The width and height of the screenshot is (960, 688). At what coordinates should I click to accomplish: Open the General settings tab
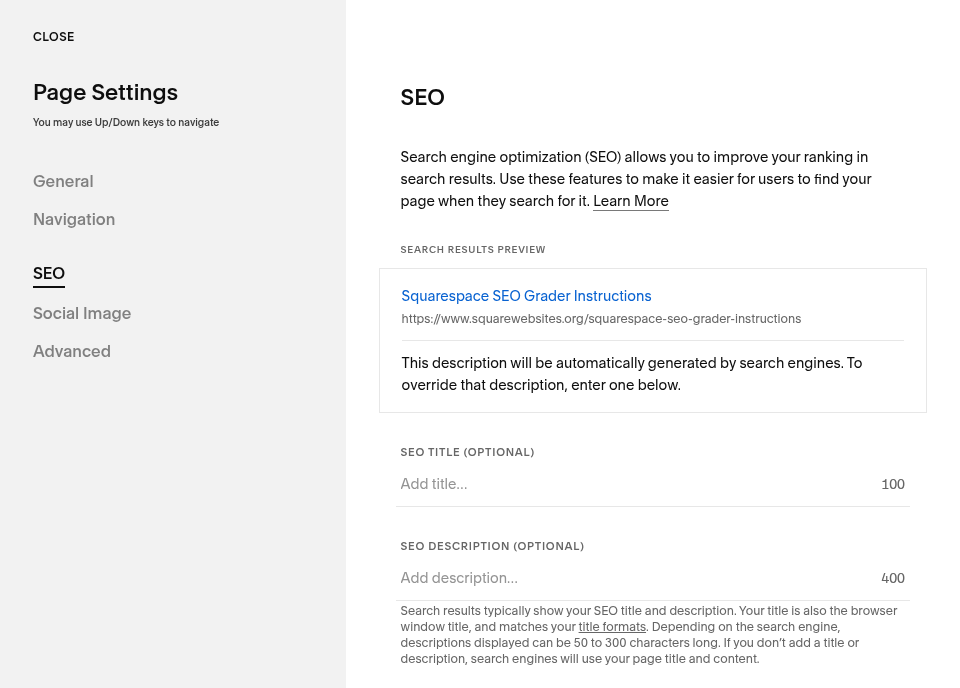click(63, 181)
